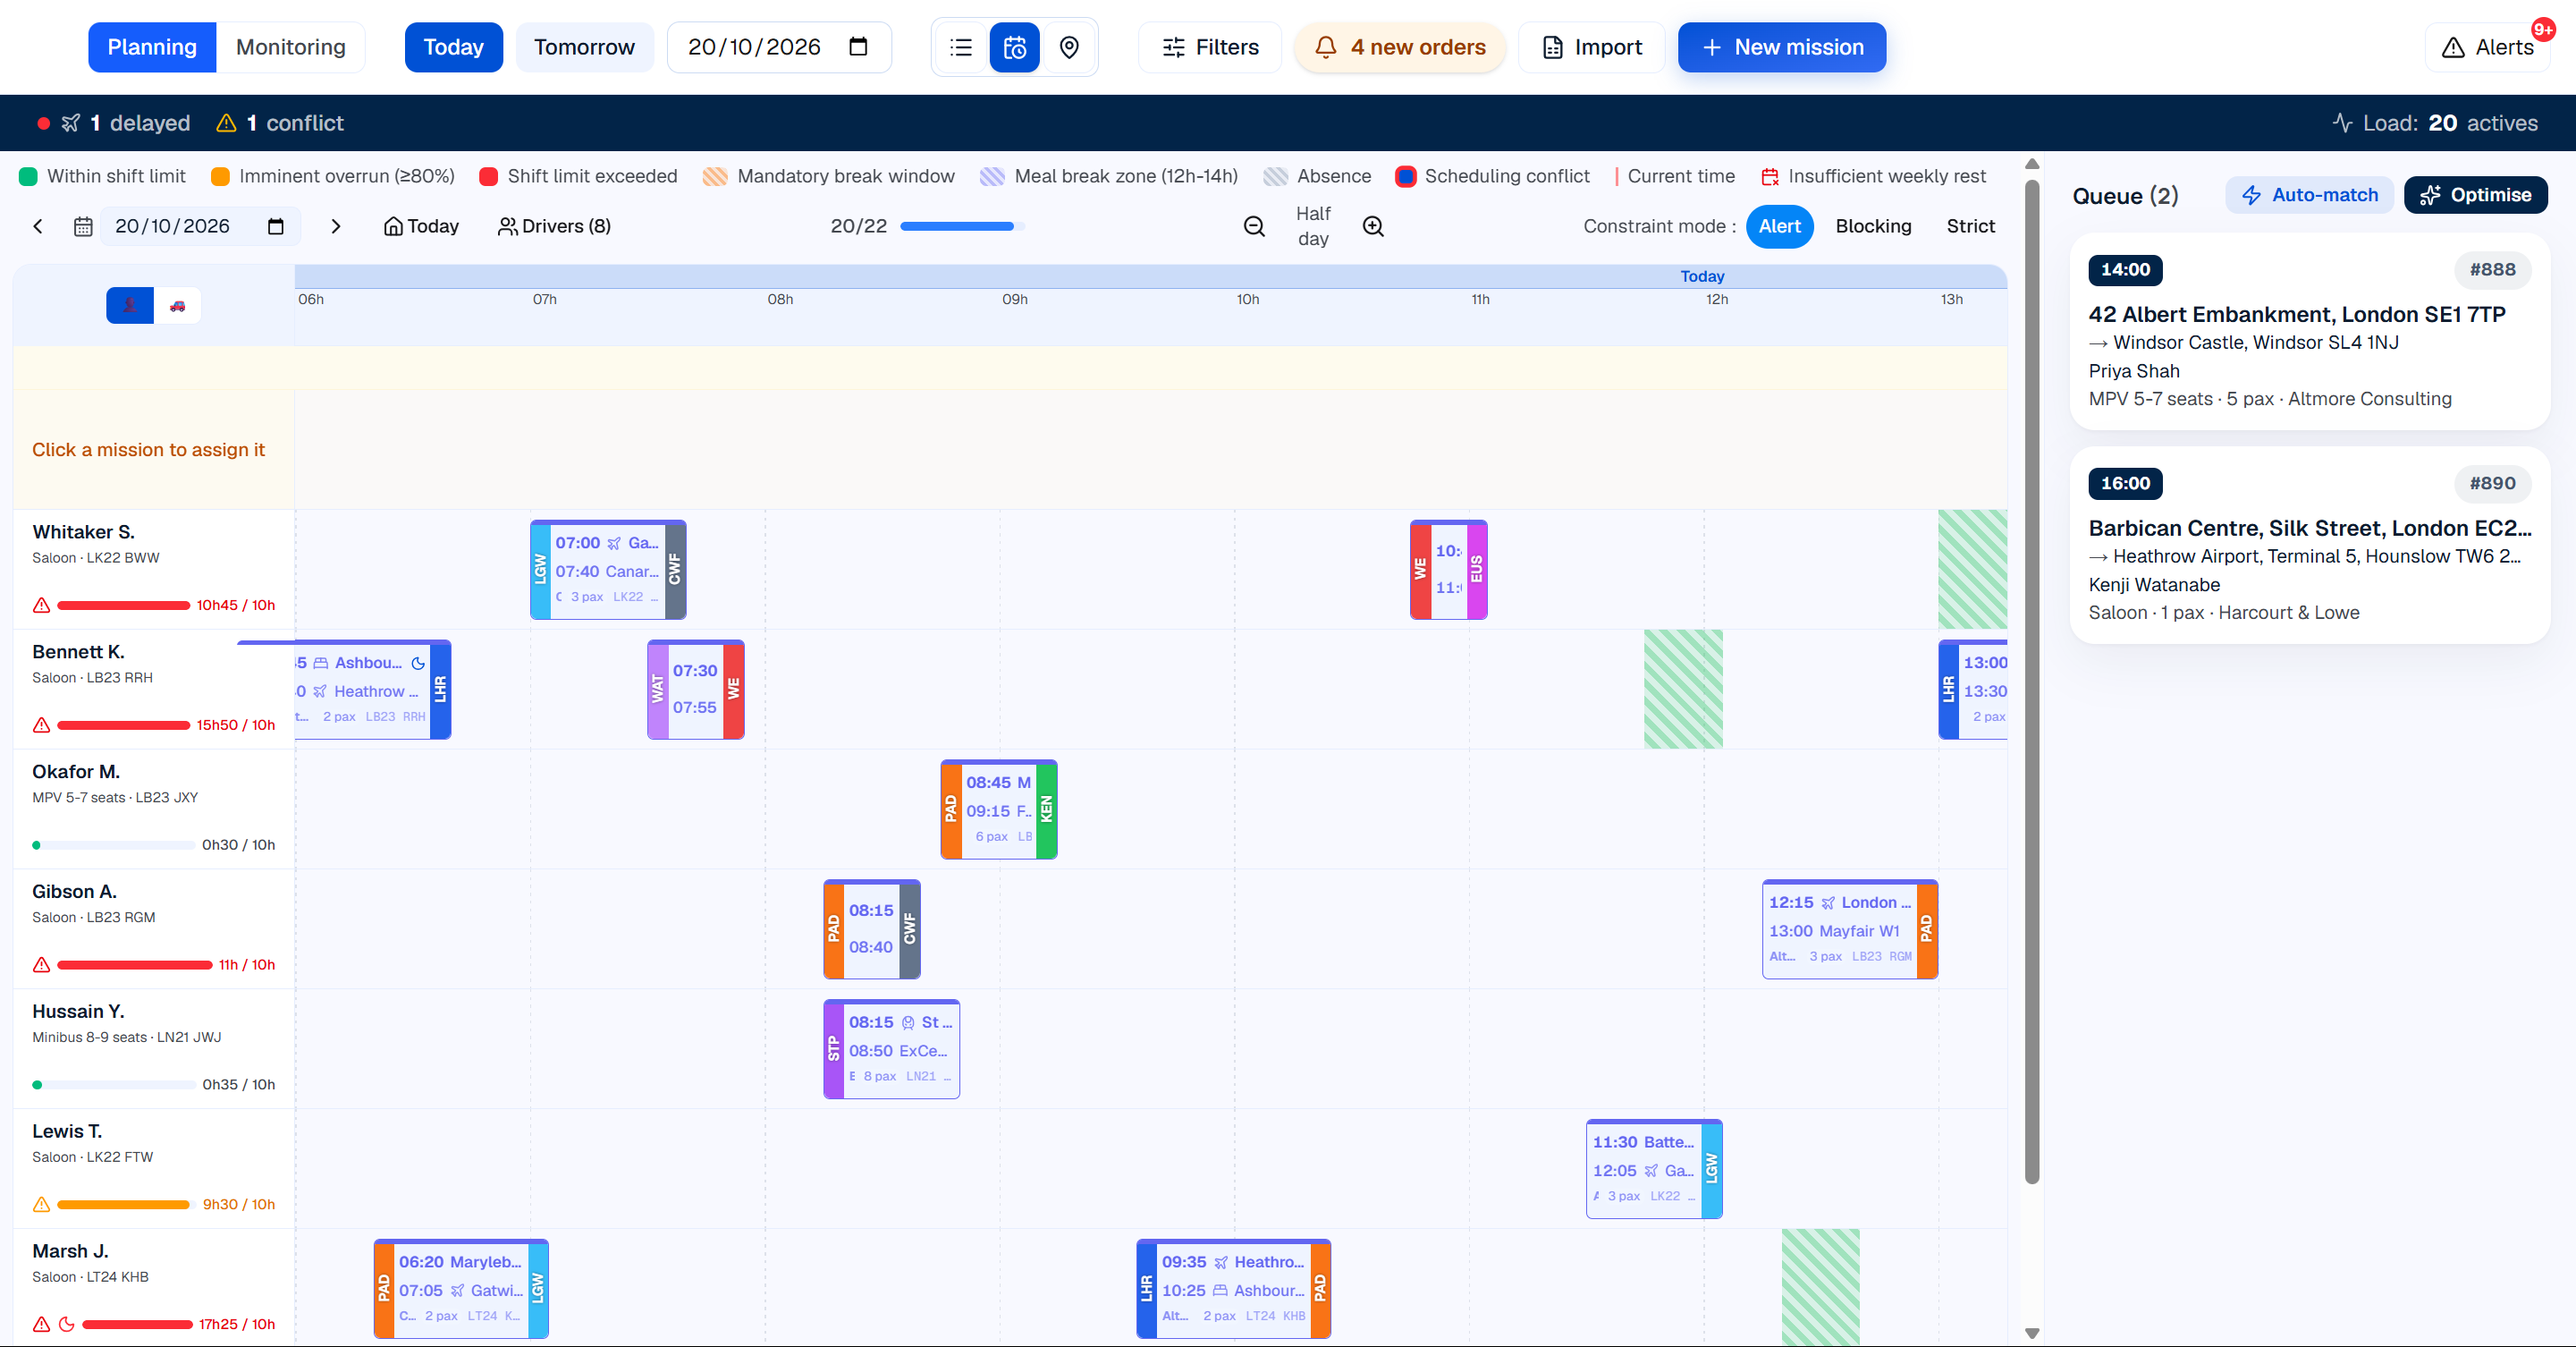Select Lewis's 11:30 Battersea mission block
Screen dimensions: 2576x1347
[1654, 1169]
